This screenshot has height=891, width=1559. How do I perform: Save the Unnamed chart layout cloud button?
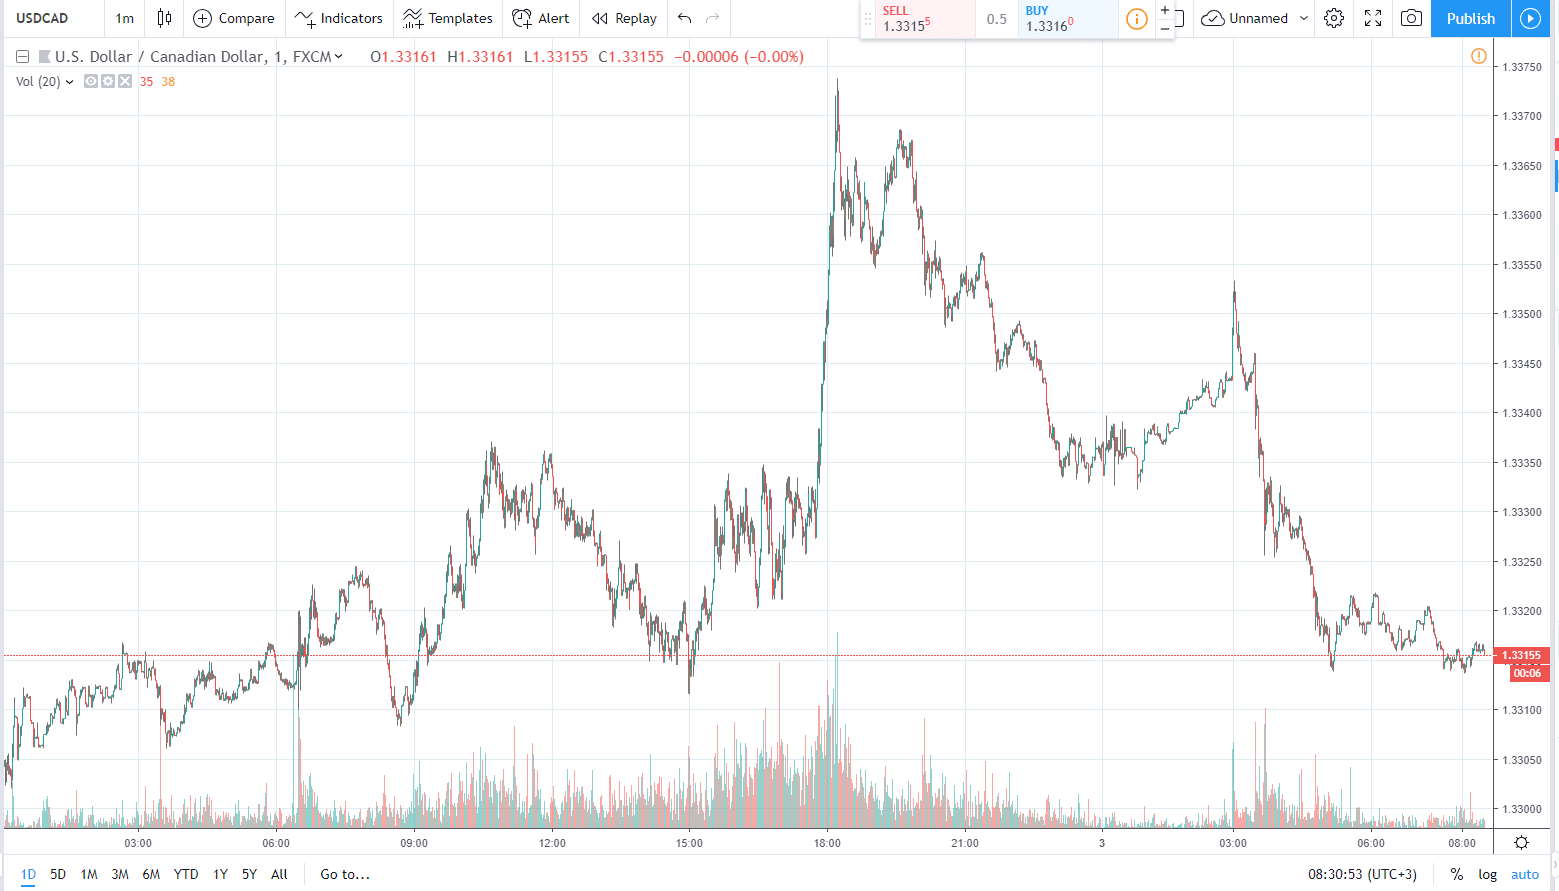coord(1245,18)
